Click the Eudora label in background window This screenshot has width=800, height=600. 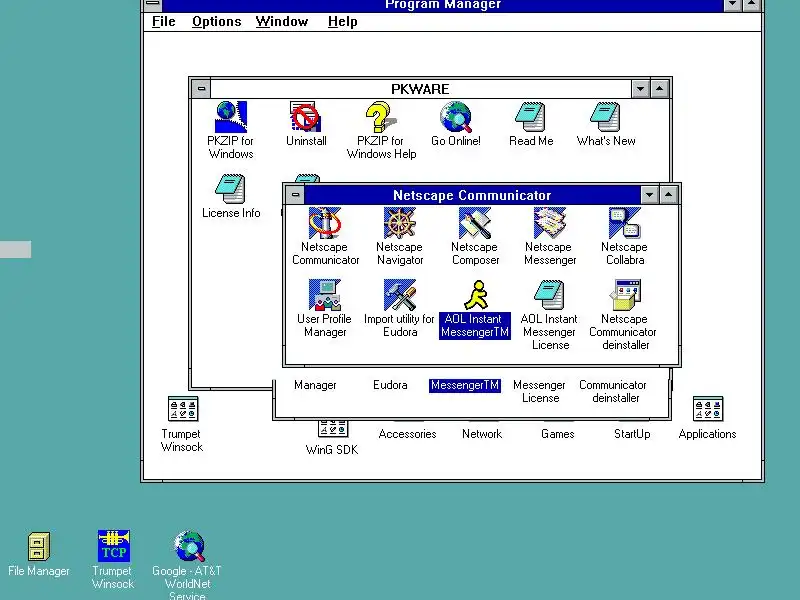pos(390,385)
